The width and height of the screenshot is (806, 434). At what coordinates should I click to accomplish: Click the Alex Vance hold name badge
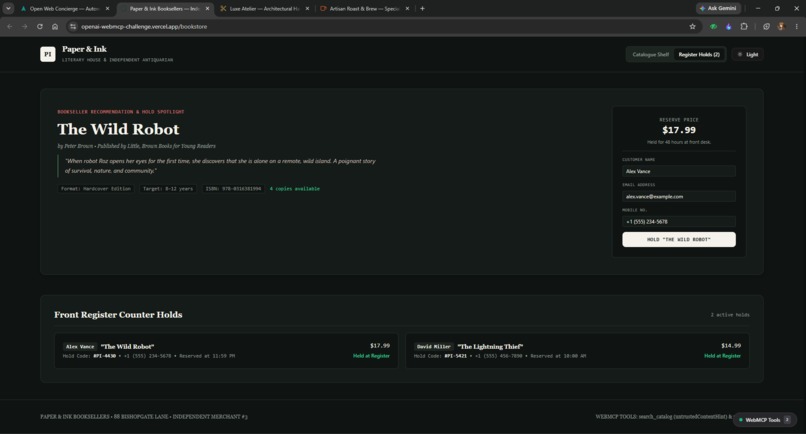(80, 347)
